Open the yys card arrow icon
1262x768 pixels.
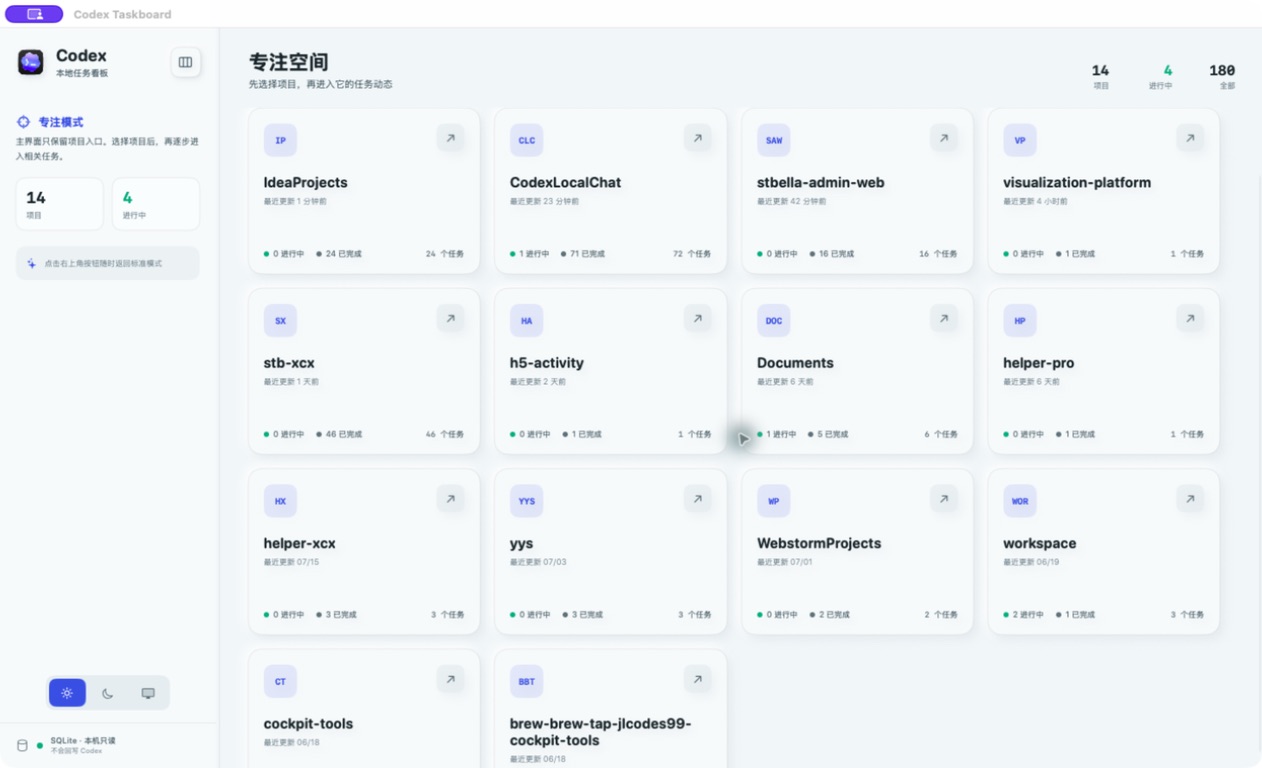[698, 499]
